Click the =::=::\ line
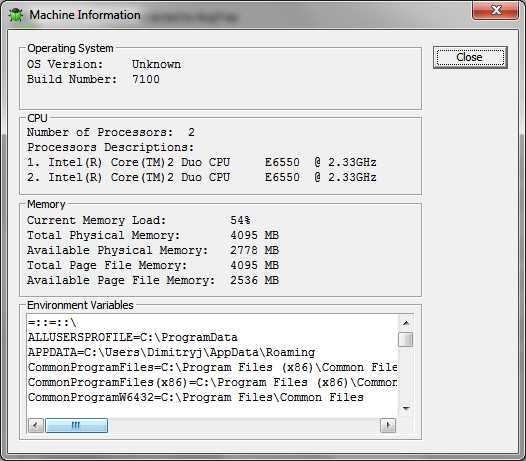This screenshot has height=461, width=526. tap(52, 323)
